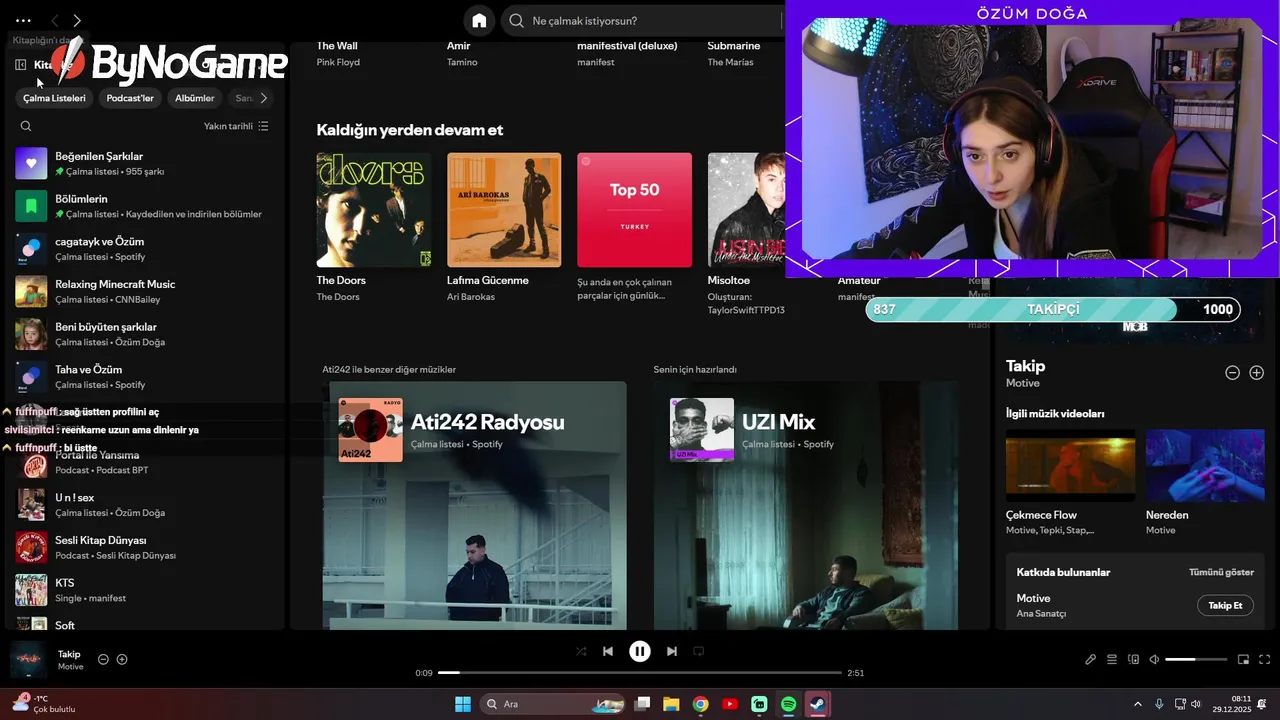Open 'Taha ve Özüm' blend playlist

pyautogui.click(x=145, y=376)
